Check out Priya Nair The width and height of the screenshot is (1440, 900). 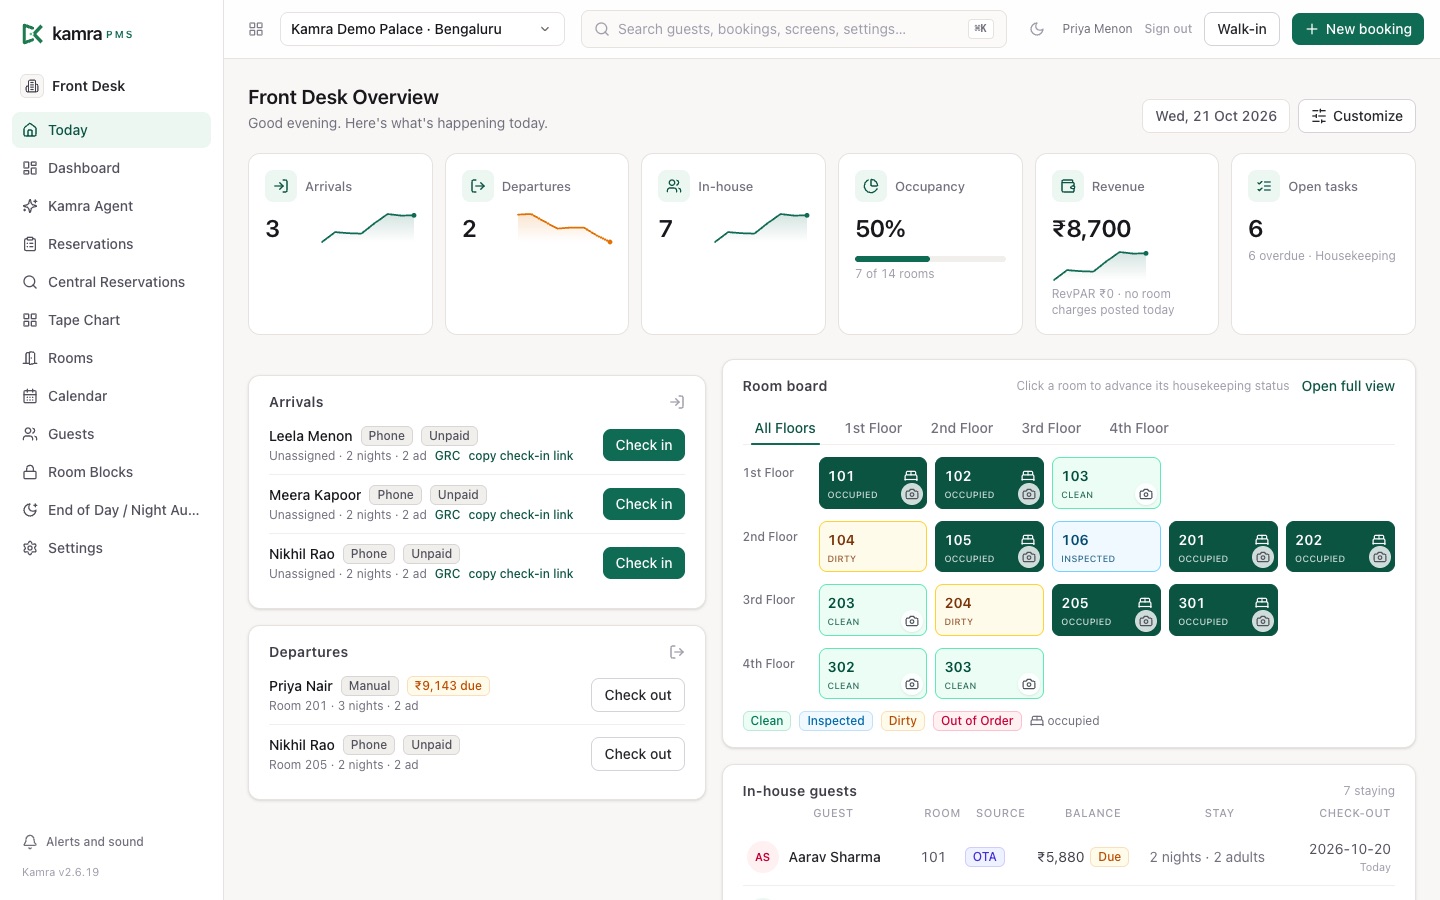(638, 695)
